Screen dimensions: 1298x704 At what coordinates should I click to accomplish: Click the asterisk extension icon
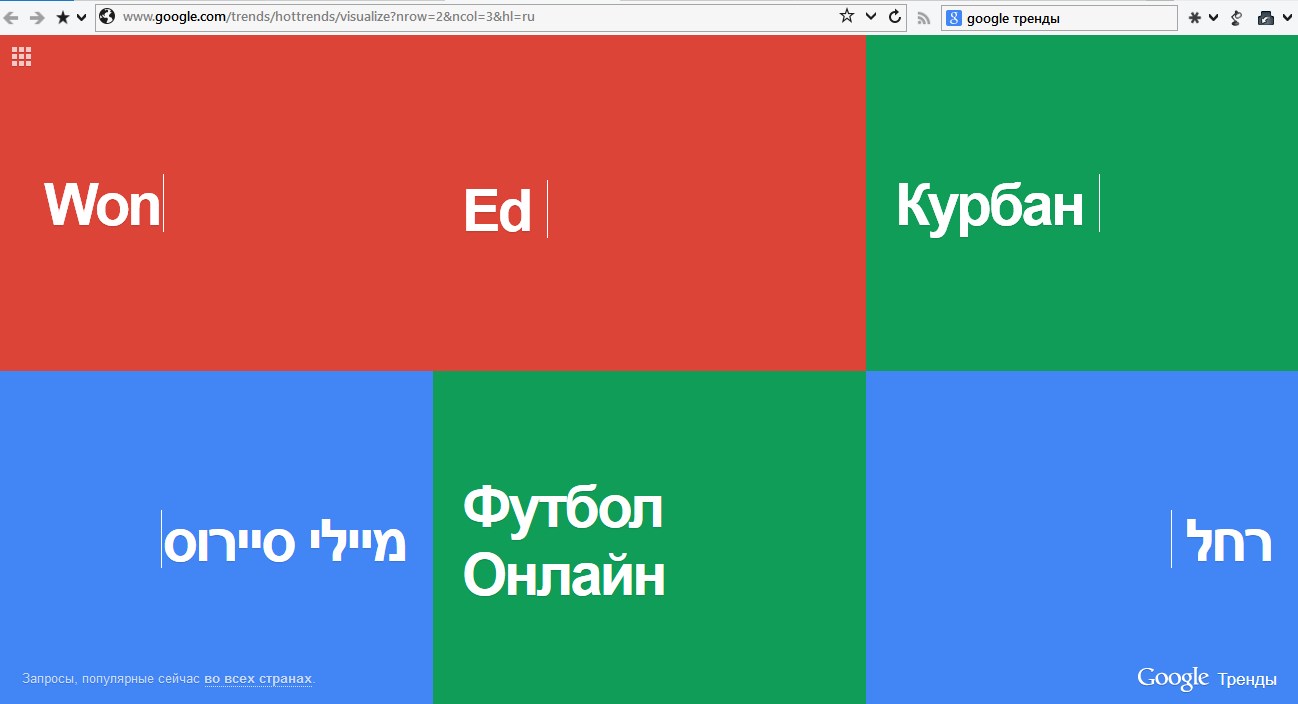(1194, 17)
